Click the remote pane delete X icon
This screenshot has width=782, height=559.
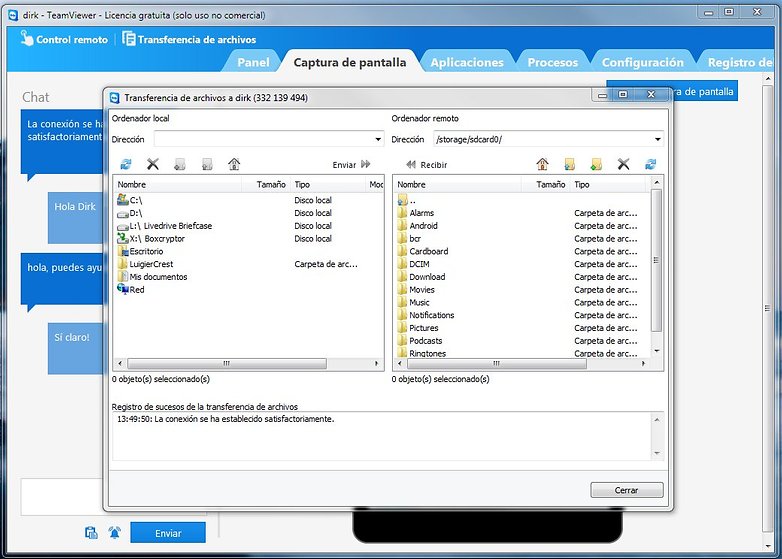623,164
